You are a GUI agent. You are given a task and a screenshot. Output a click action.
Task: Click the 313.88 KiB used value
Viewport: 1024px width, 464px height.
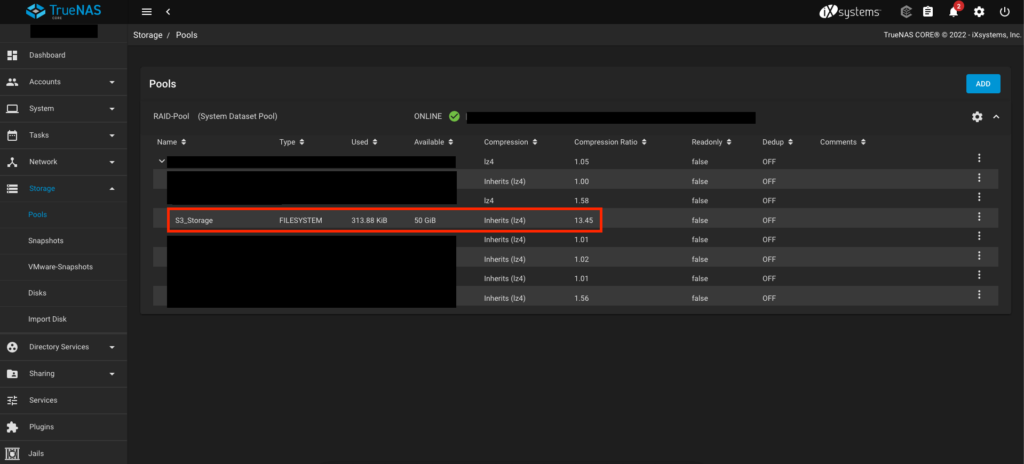(x=369, y=221)
